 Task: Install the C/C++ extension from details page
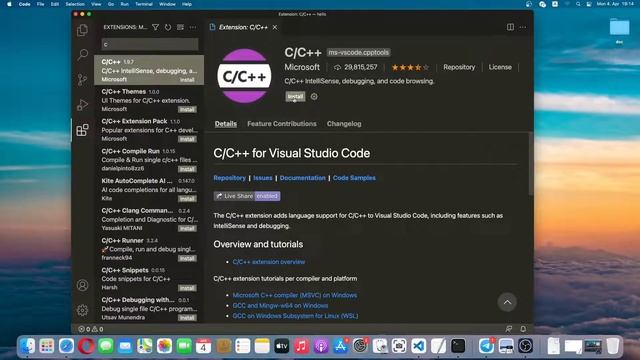click(295, 97)
